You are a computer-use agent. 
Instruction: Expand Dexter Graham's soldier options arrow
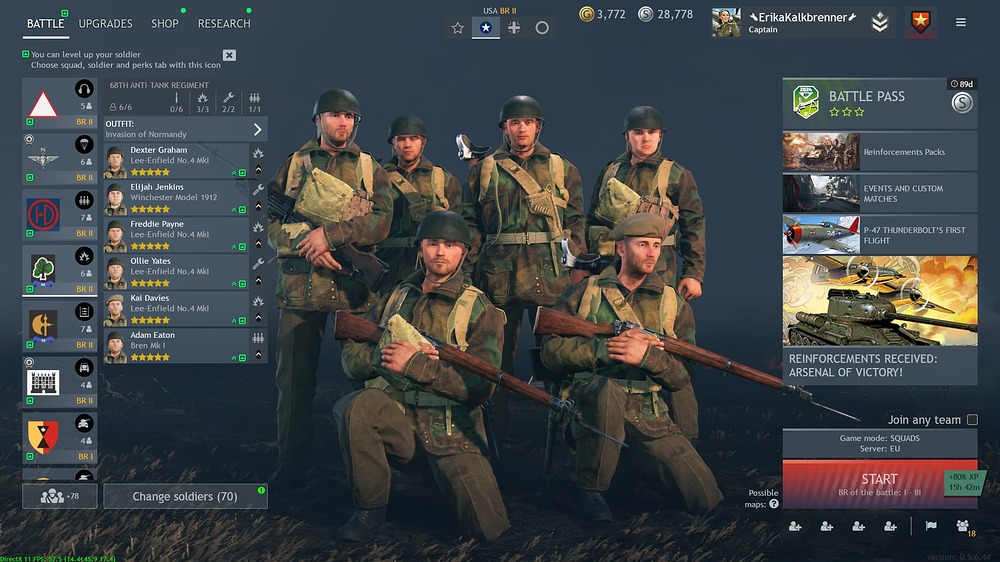point(258,170)
